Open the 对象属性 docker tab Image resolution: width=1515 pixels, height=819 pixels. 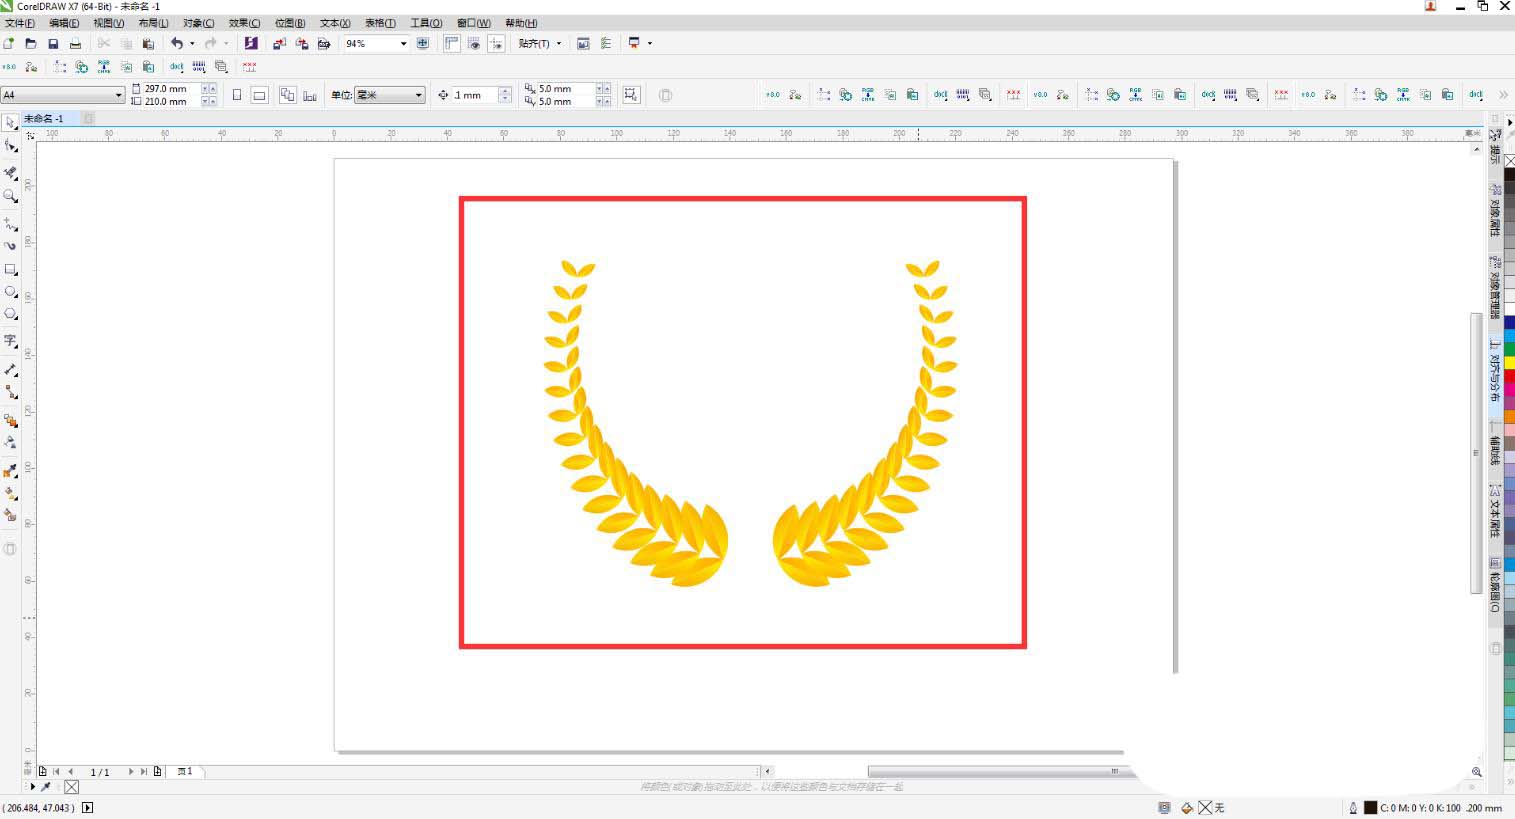tap(1496, 209)
